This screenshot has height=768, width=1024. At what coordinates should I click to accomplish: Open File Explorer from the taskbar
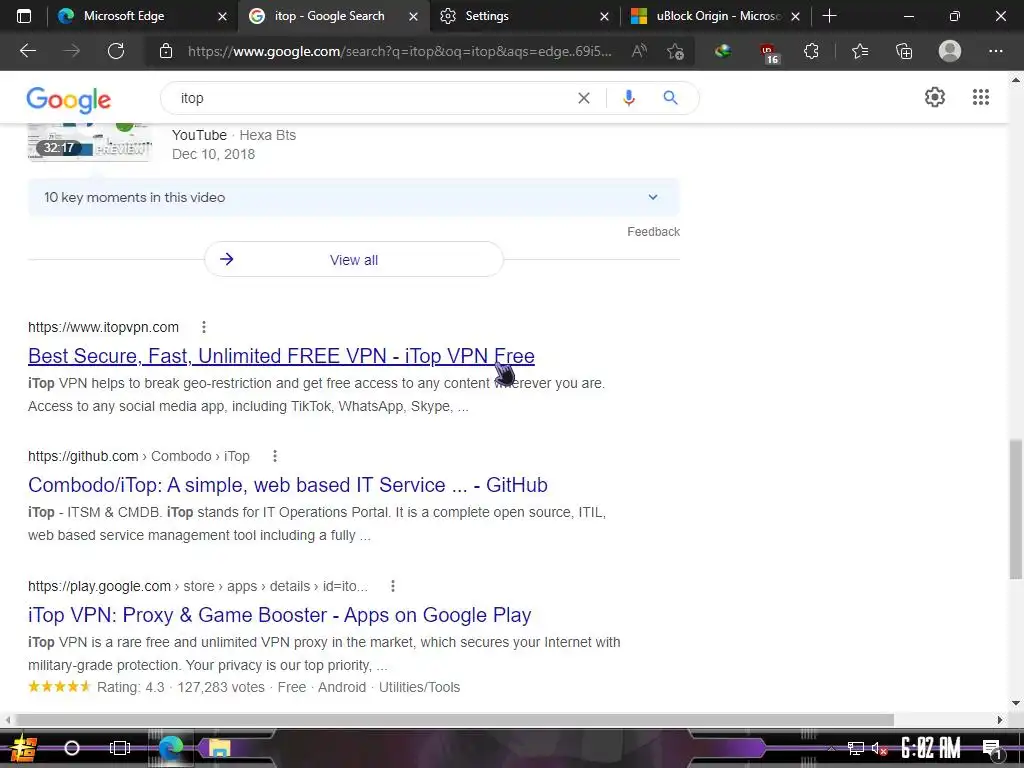pos(219,748)
